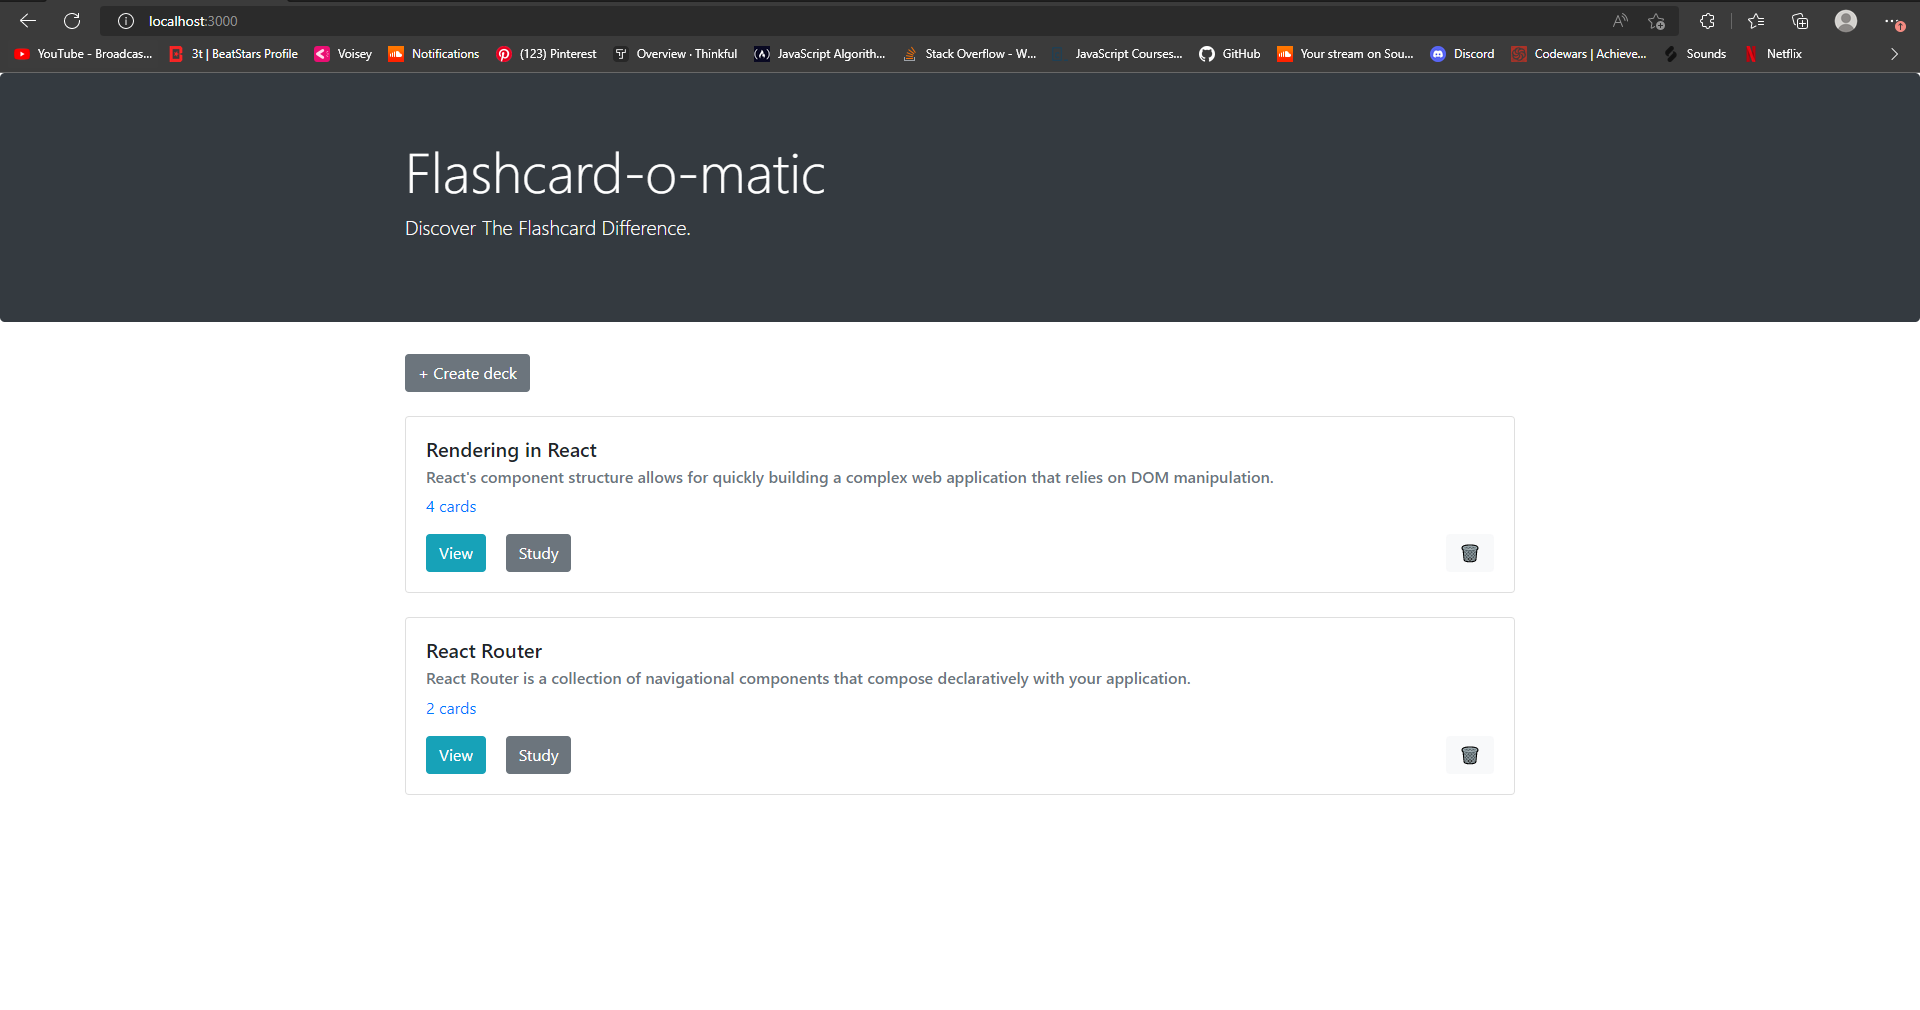Open the Read aloud icon
The image size is (1920, 1010).
point(1619,21)
